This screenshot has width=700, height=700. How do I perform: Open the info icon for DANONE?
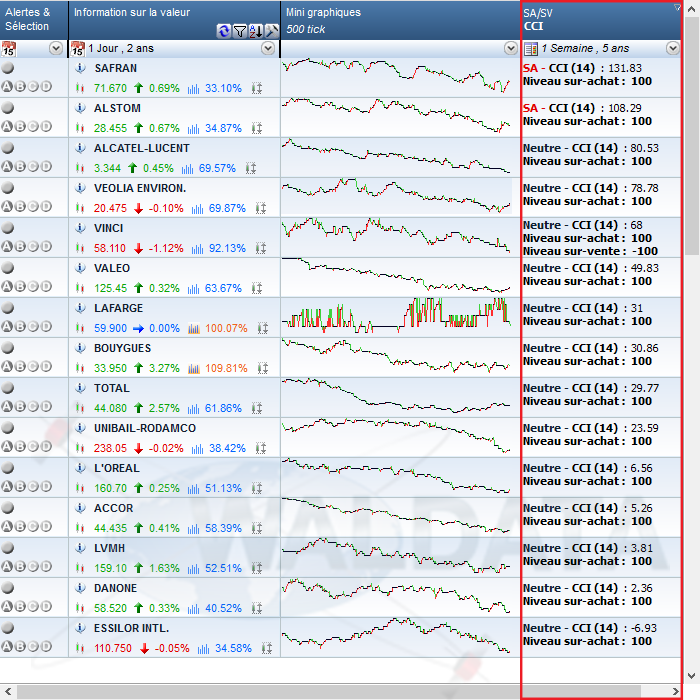[80, 588]
